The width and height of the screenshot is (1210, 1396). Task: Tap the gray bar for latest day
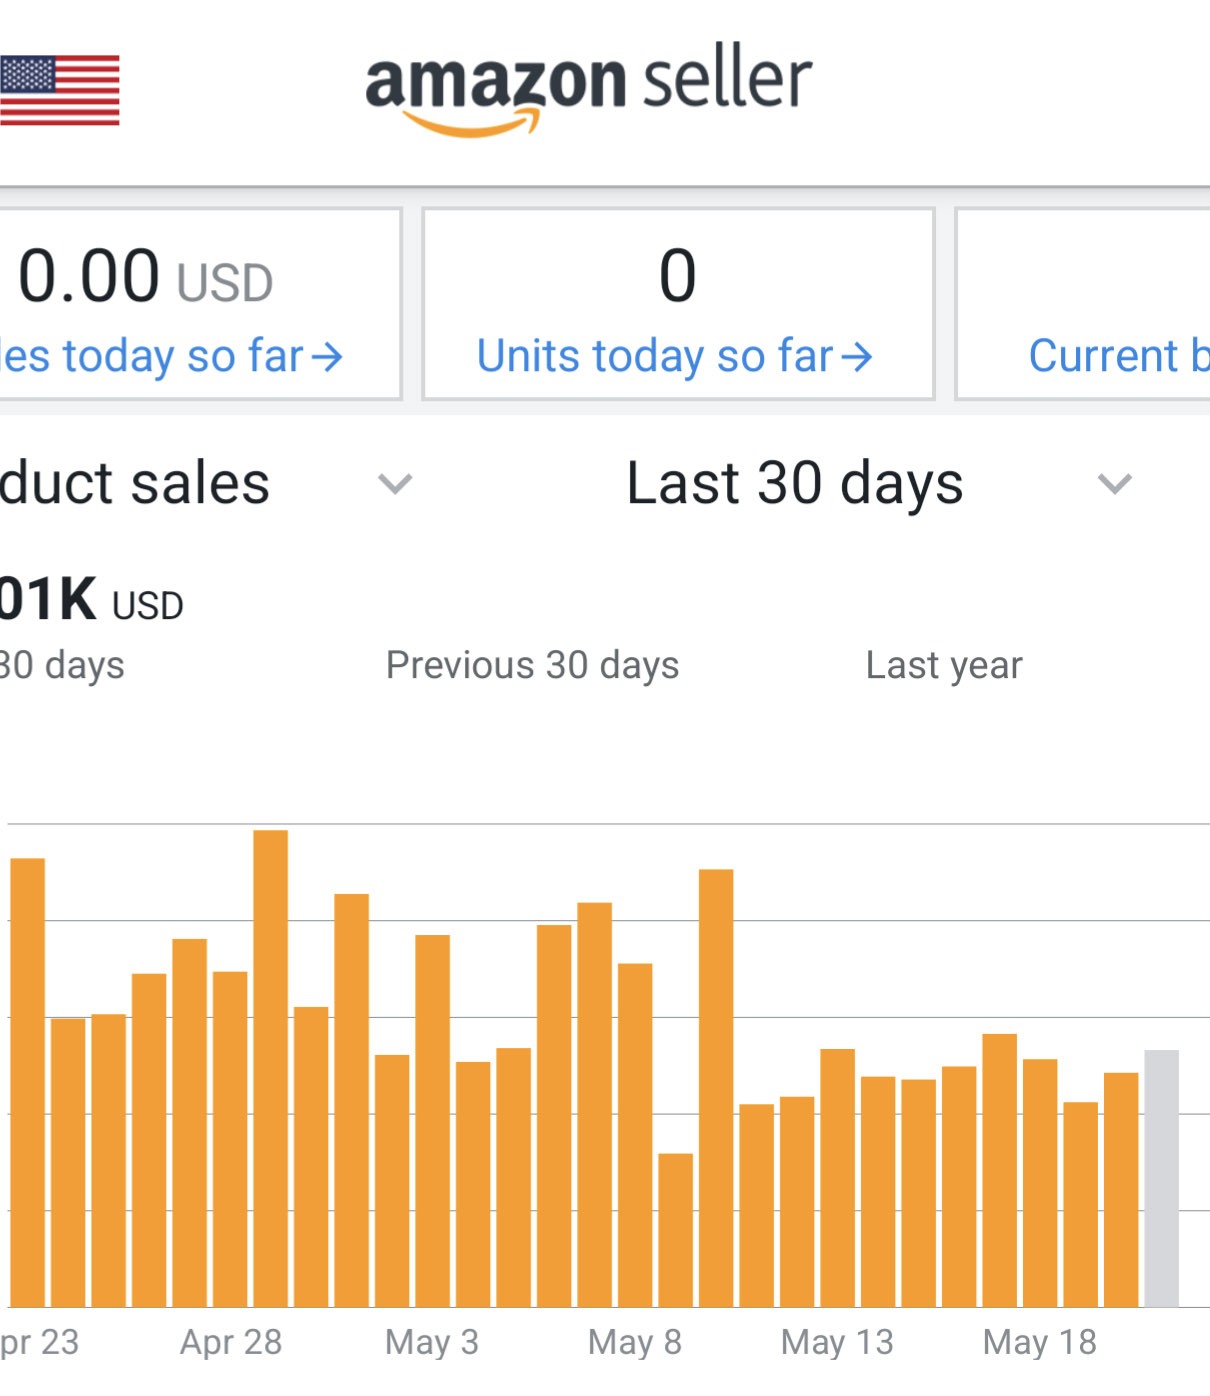click(x=1161, y=1178)
